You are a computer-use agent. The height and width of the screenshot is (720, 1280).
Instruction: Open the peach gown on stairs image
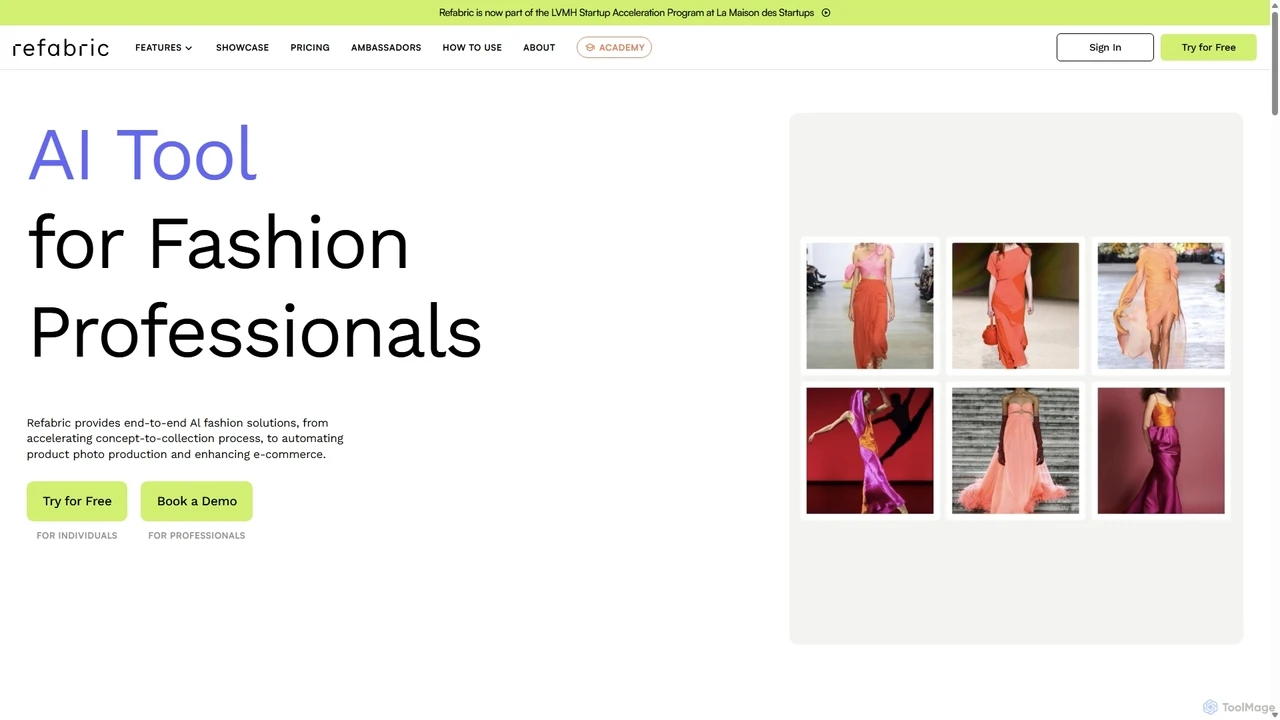click(1015, 451)
